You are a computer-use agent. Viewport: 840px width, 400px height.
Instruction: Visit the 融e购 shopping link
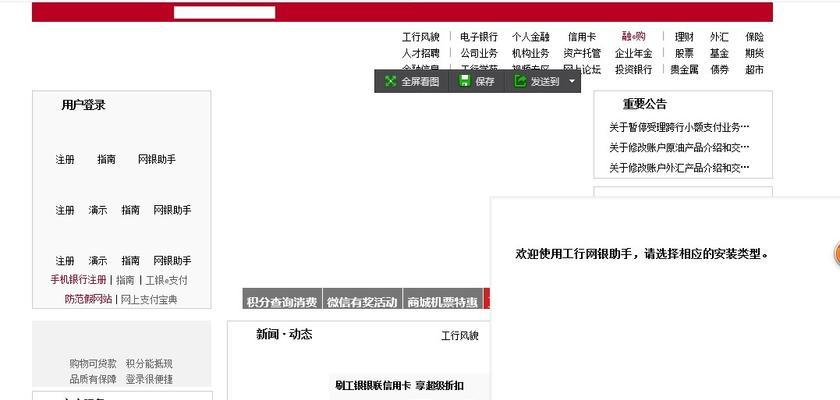point(633,36)
